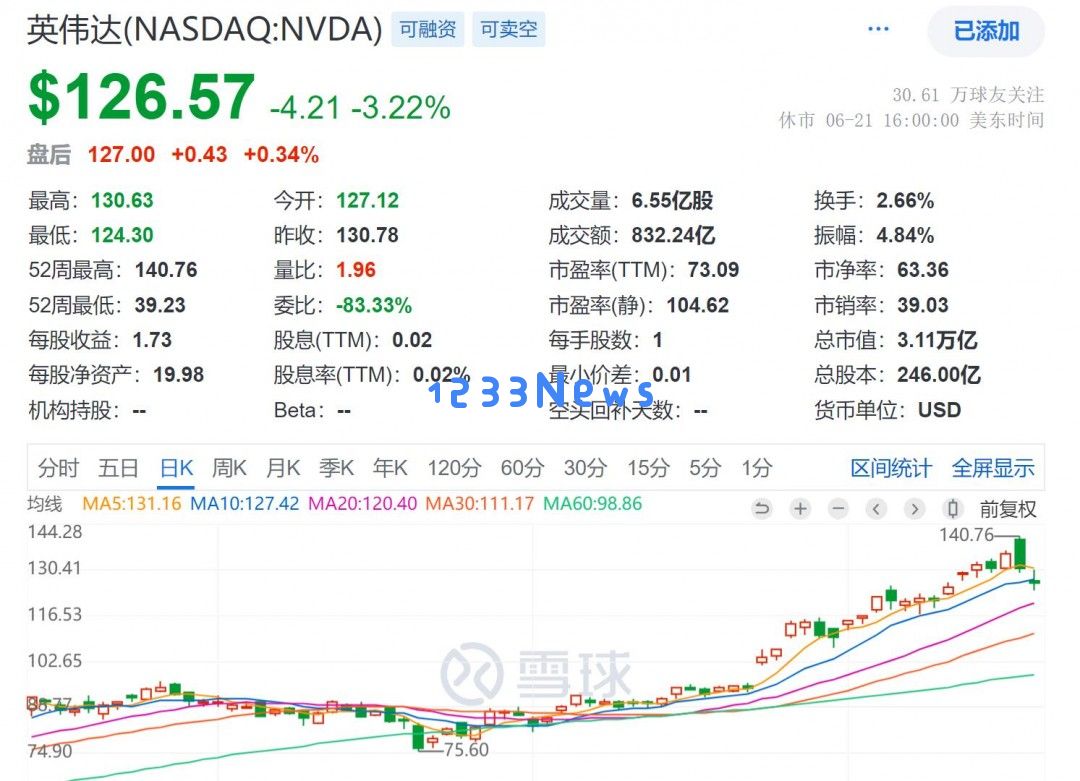Click the 140.76 high marker on chart
Image resolution: width=1080 pixels, height=781 pixels.
966,534
